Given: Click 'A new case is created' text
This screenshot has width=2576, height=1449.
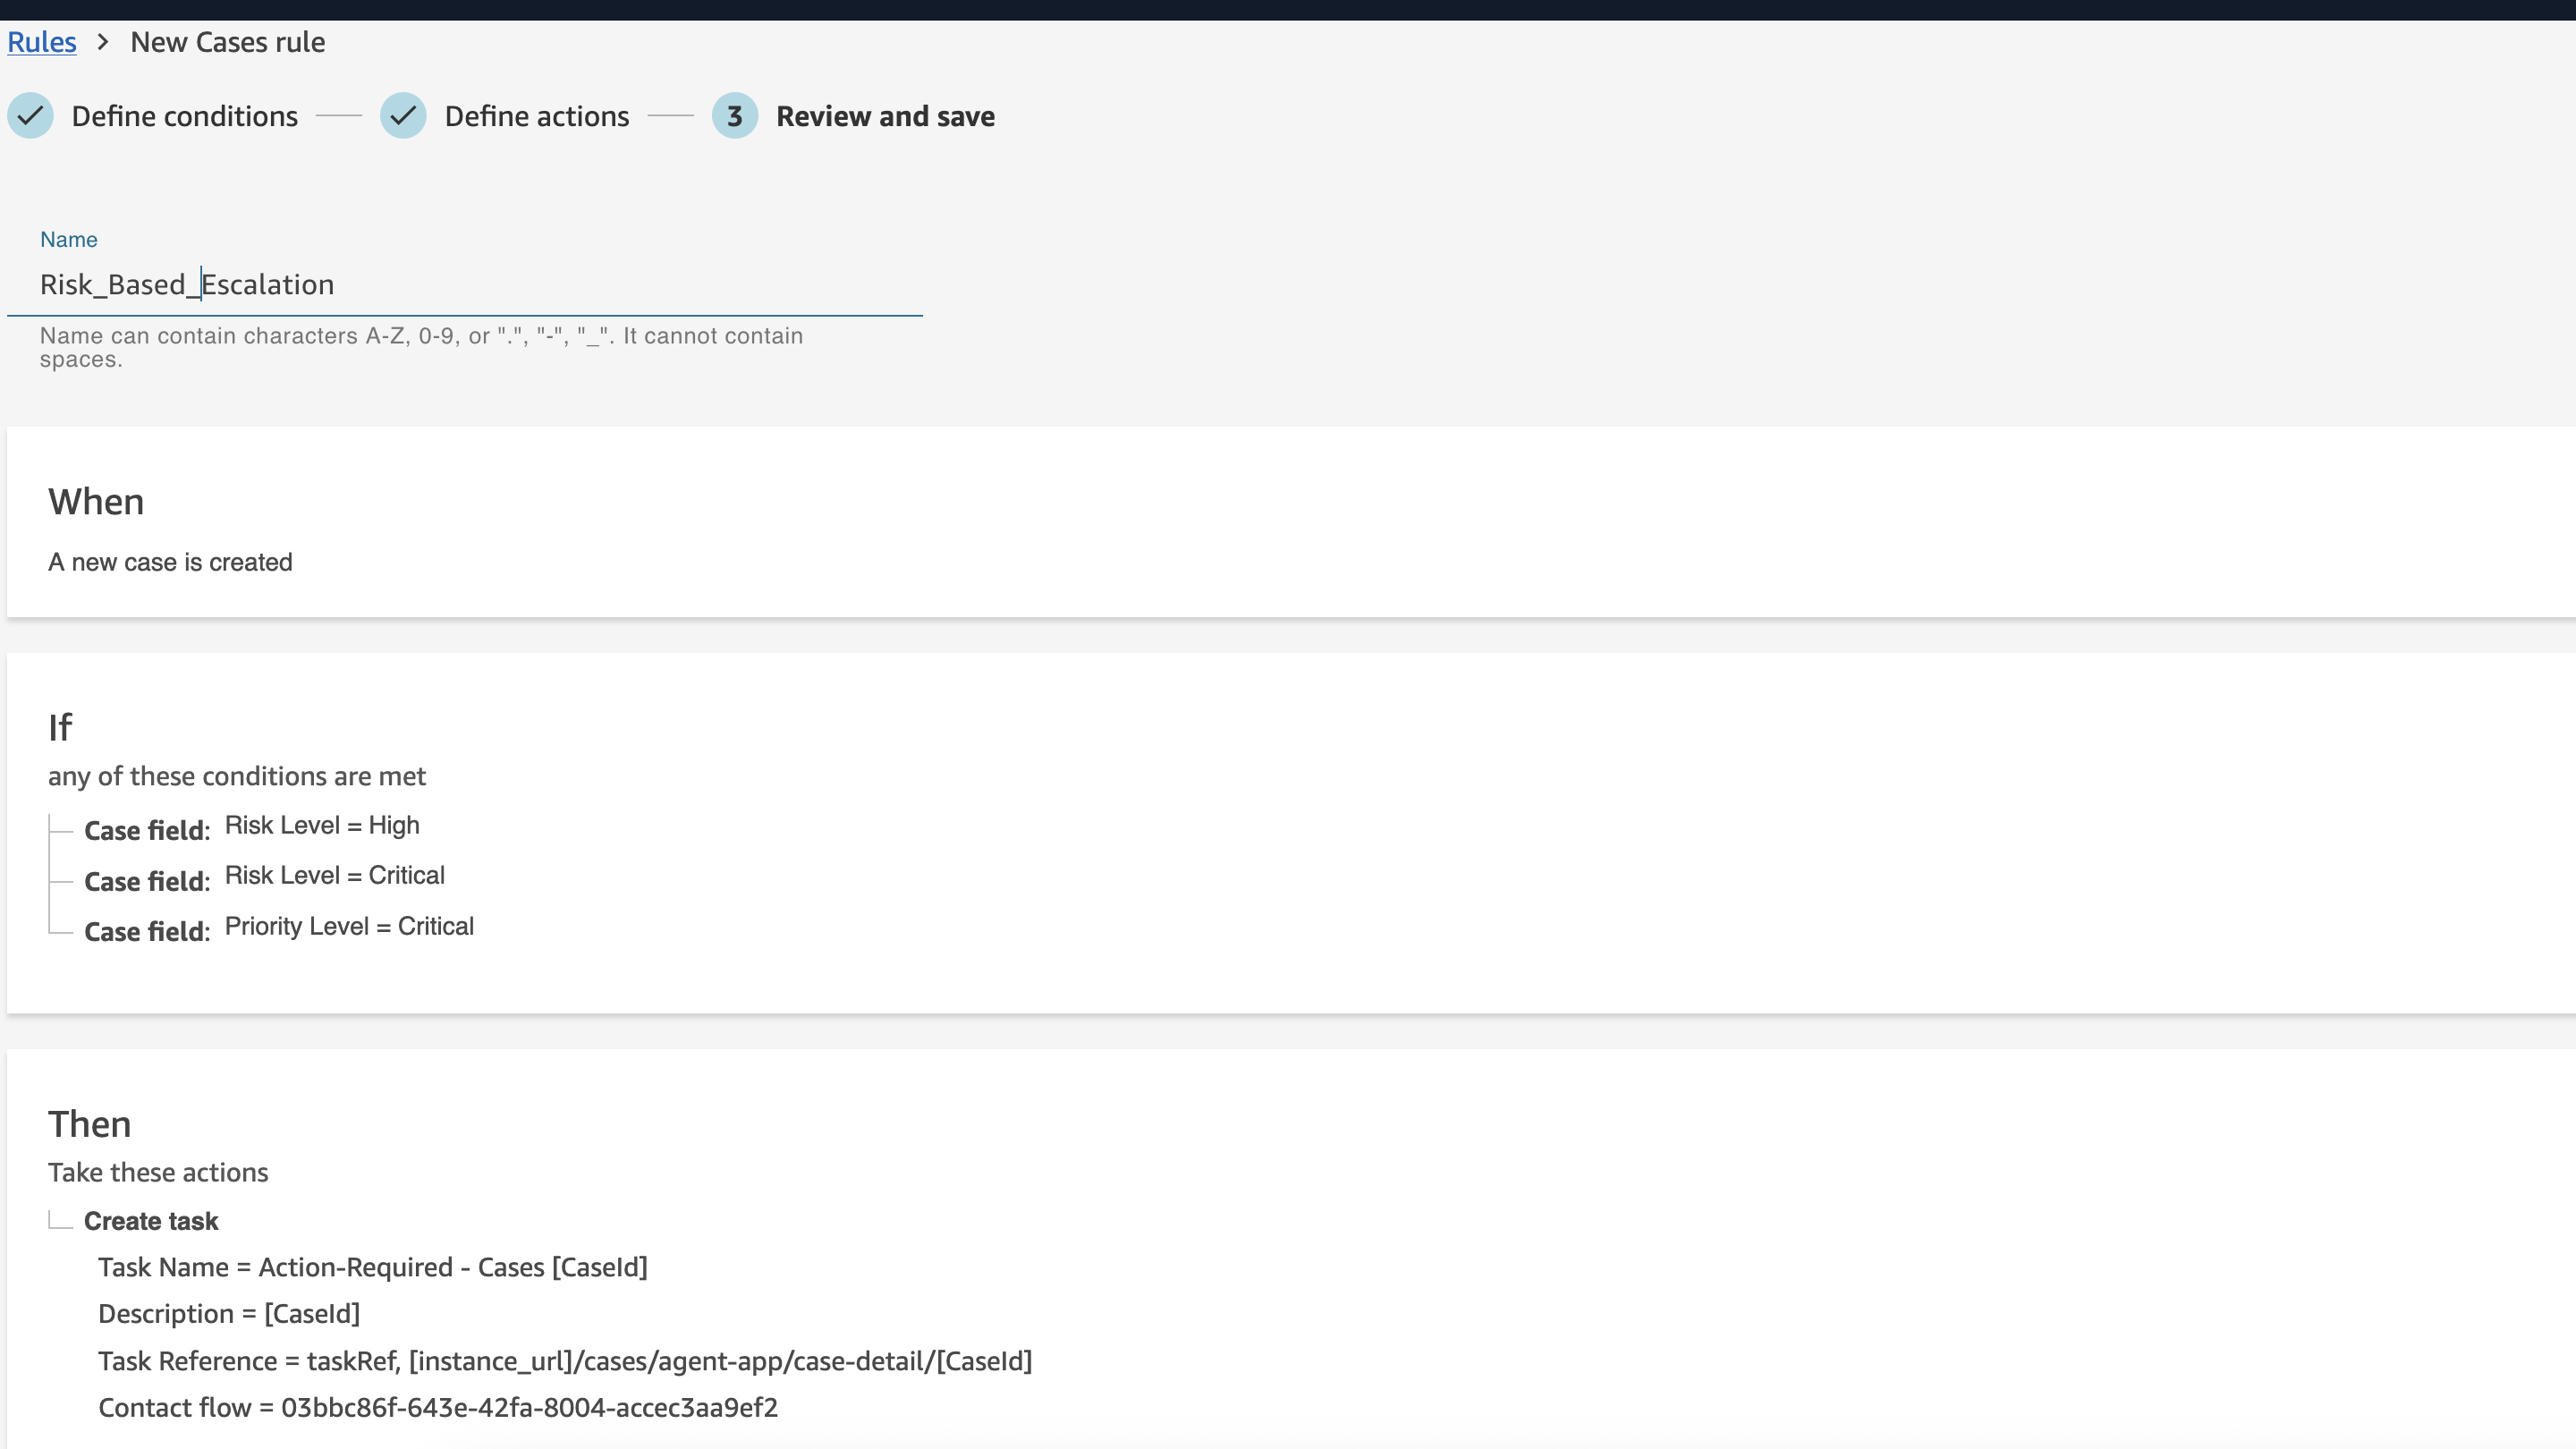Looking at the screenshot, I should click(170, 562).
